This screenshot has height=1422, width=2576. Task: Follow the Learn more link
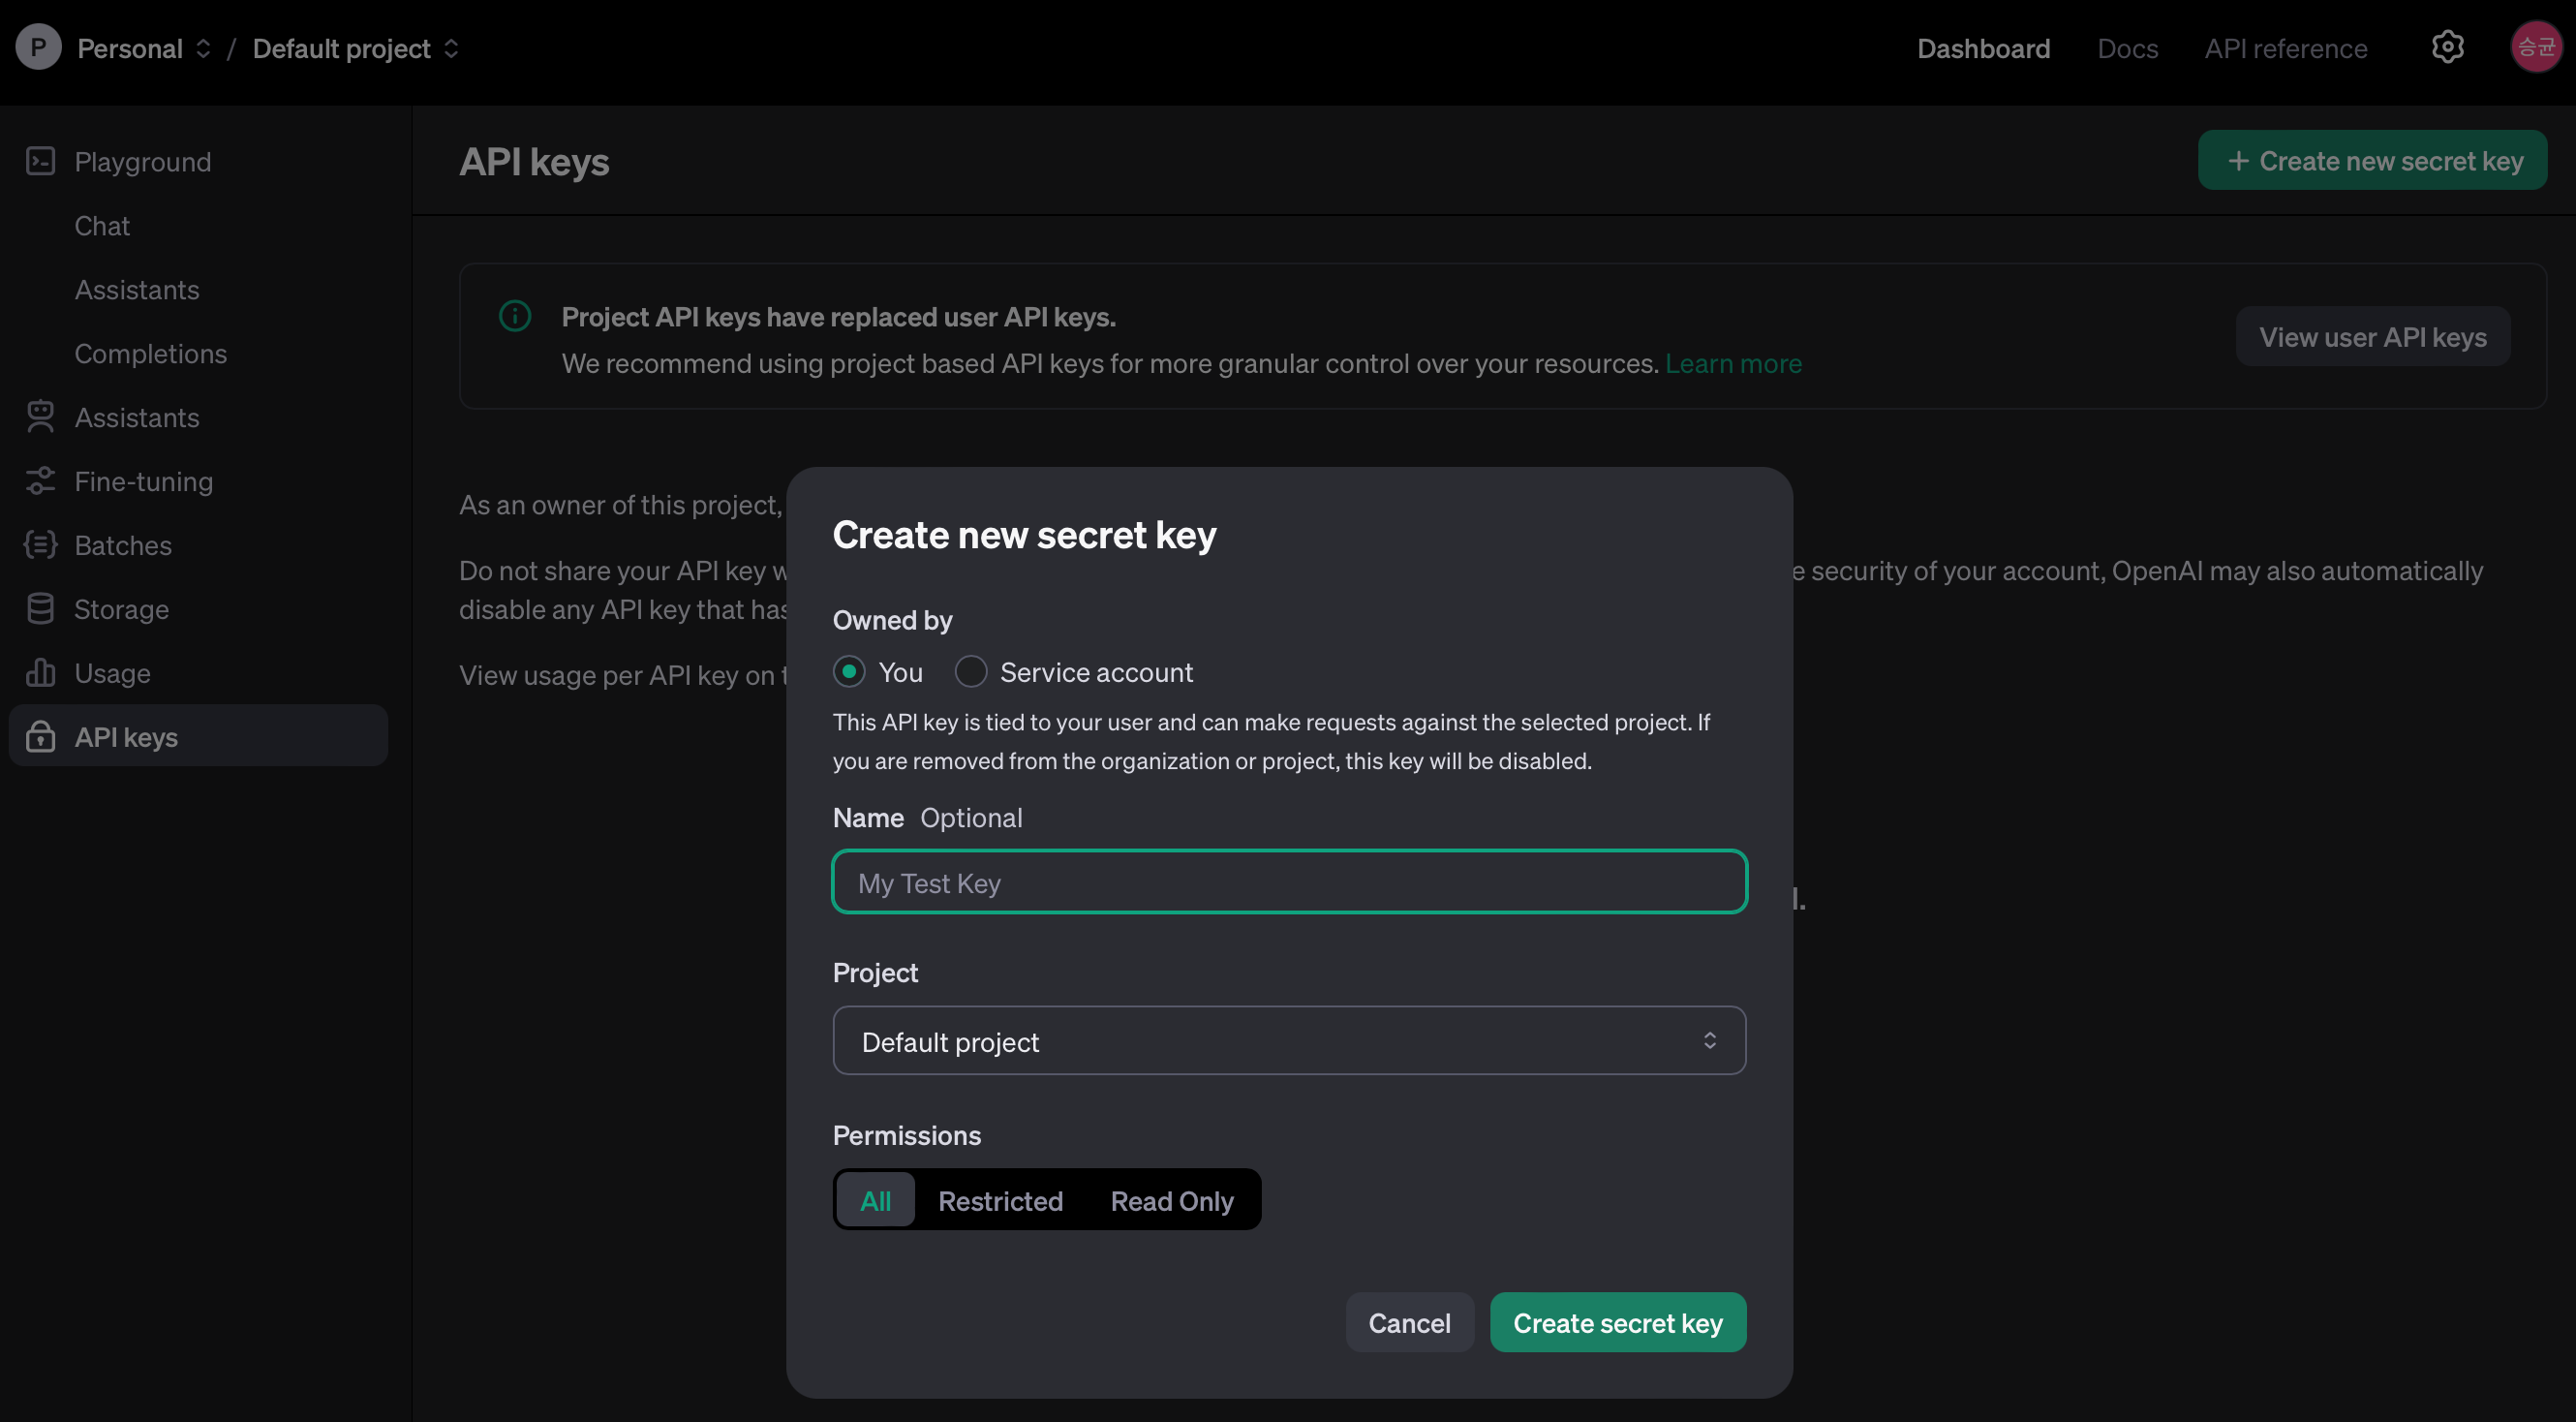[x=1733, y=363]
